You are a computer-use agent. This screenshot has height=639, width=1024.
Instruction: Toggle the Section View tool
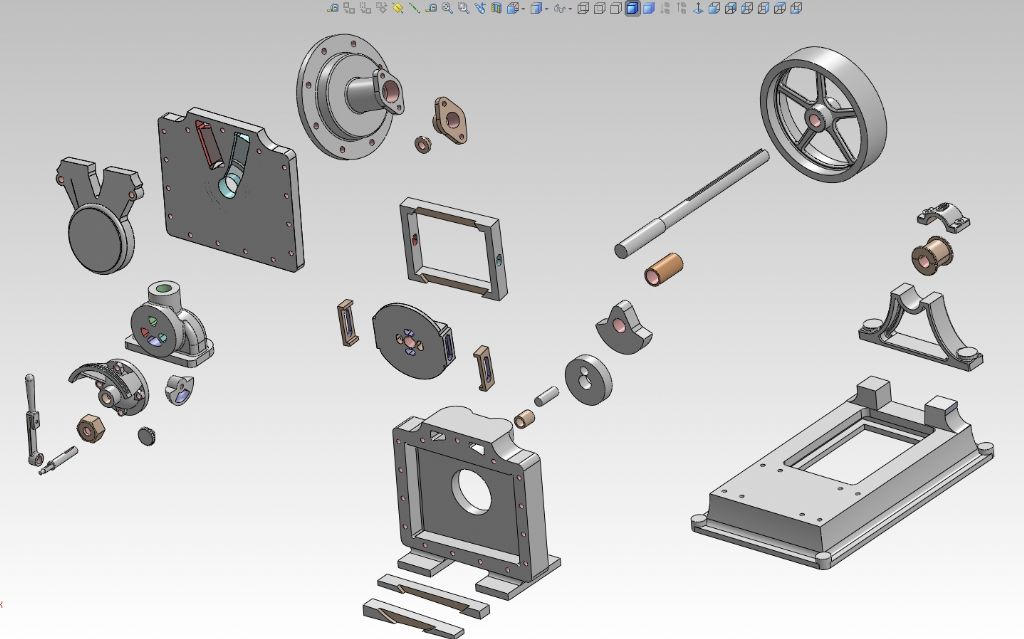pyautogui.click(x=496, y=8)
